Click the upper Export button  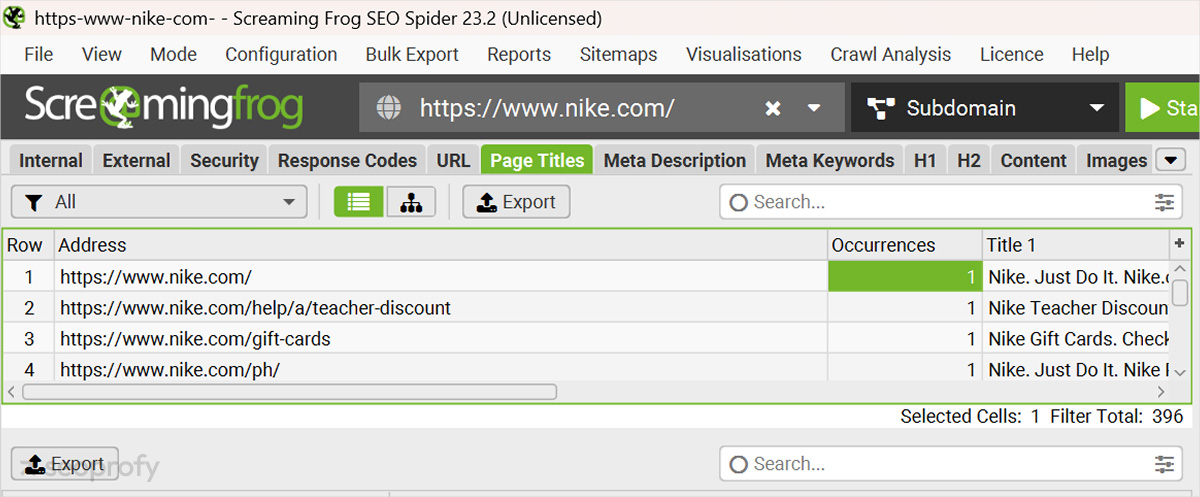516,202
